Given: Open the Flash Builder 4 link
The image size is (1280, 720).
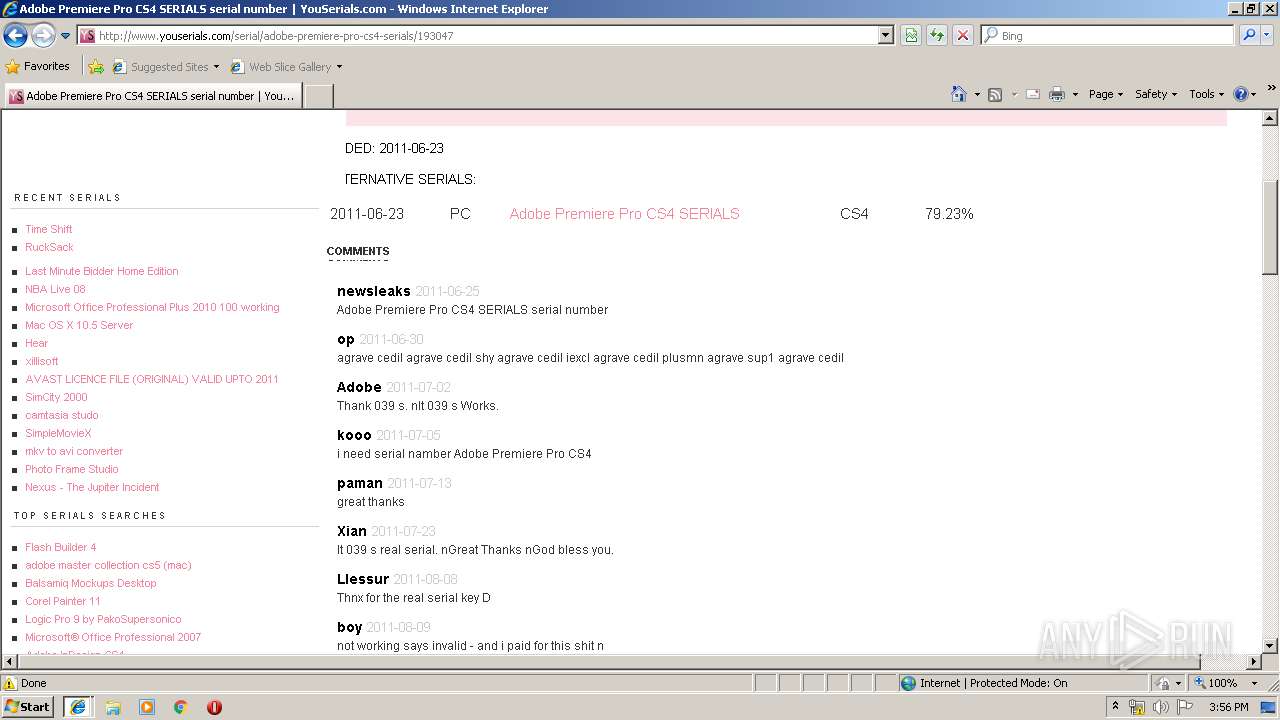Looking at the screenshot, I should [x=61, y=547].
